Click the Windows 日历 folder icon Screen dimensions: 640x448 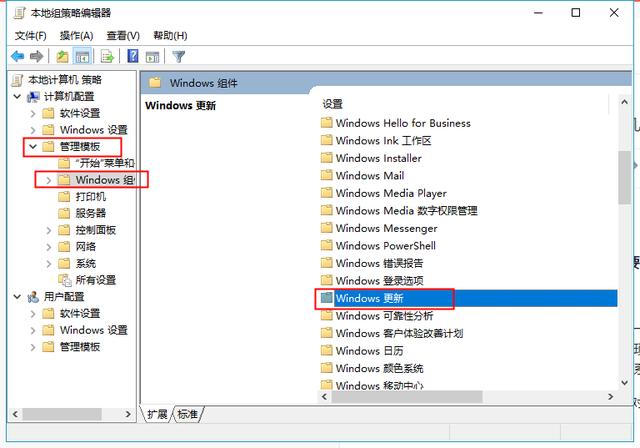point(327,350)
